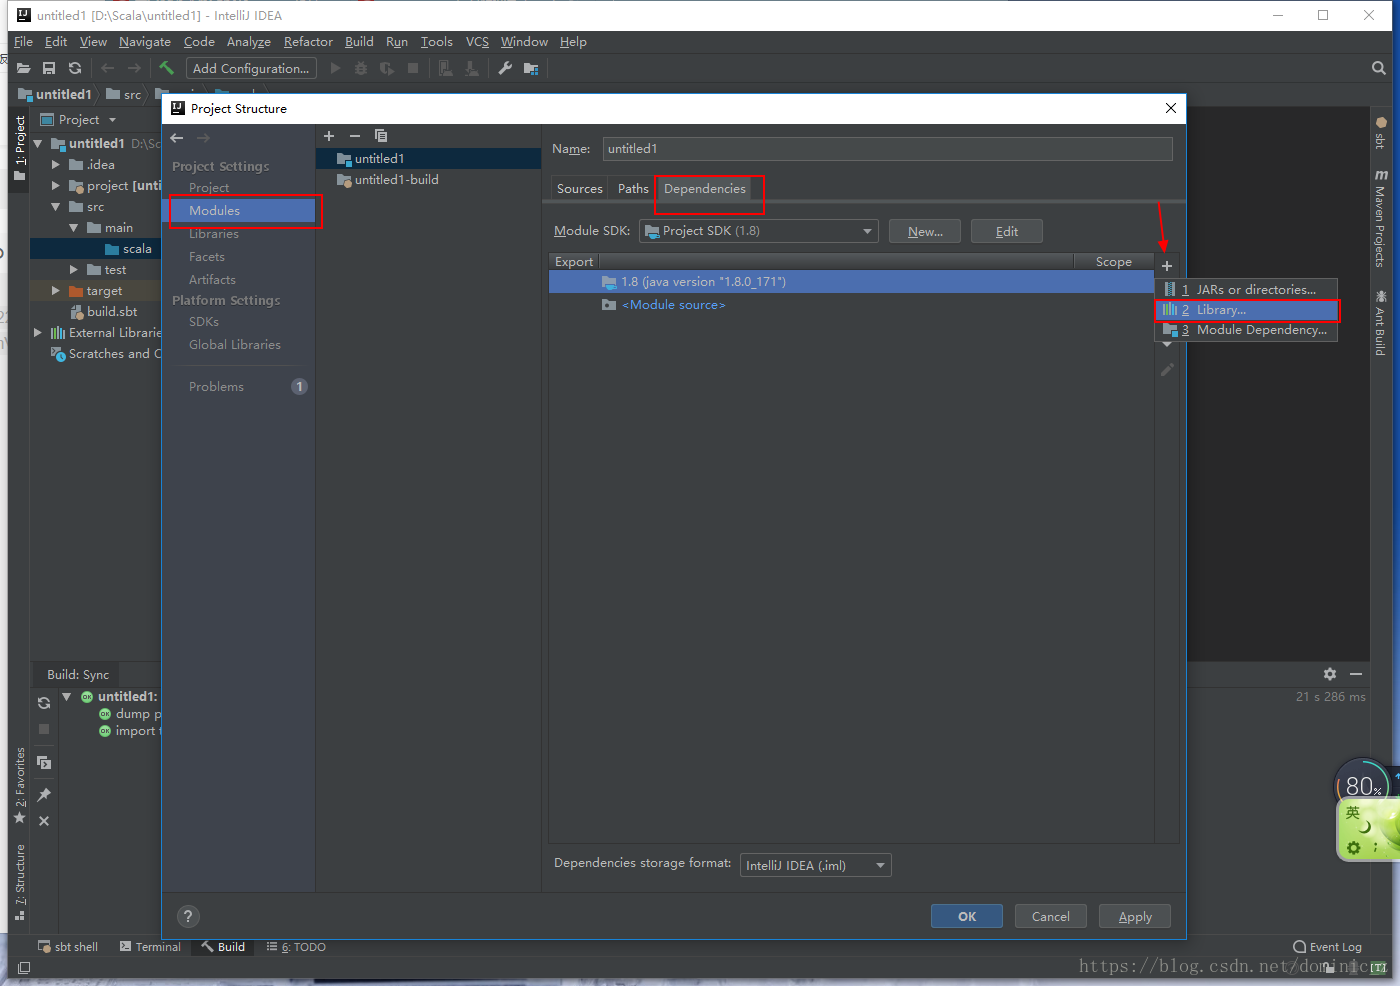Select build.sbt file in tree
The width and height of the screenshot is (1400, 986).
pyautogui.click(x=112, y=312)
